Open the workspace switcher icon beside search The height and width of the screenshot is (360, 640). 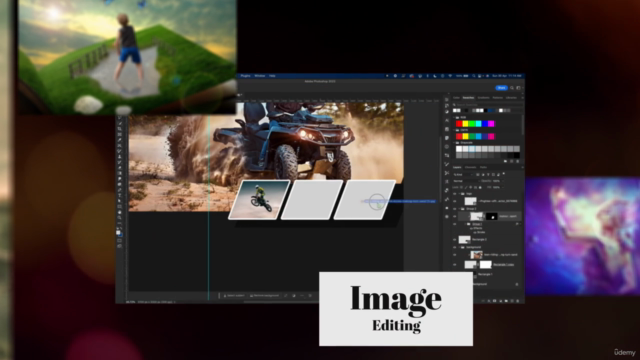518,88
